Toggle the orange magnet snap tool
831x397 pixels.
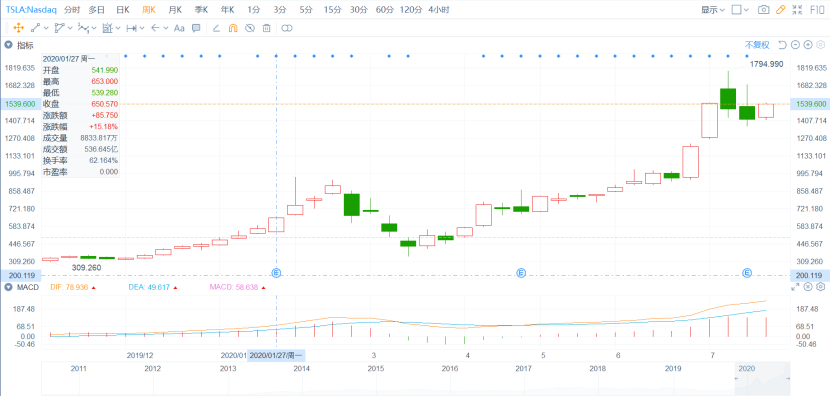point(232,28)
